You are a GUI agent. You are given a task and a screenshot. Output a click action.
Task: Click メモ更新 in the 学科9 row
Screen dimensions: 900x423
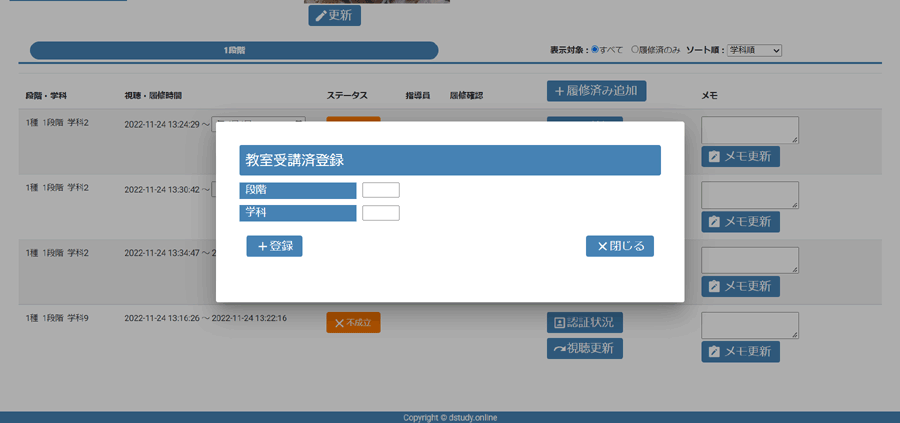point(740,352)
